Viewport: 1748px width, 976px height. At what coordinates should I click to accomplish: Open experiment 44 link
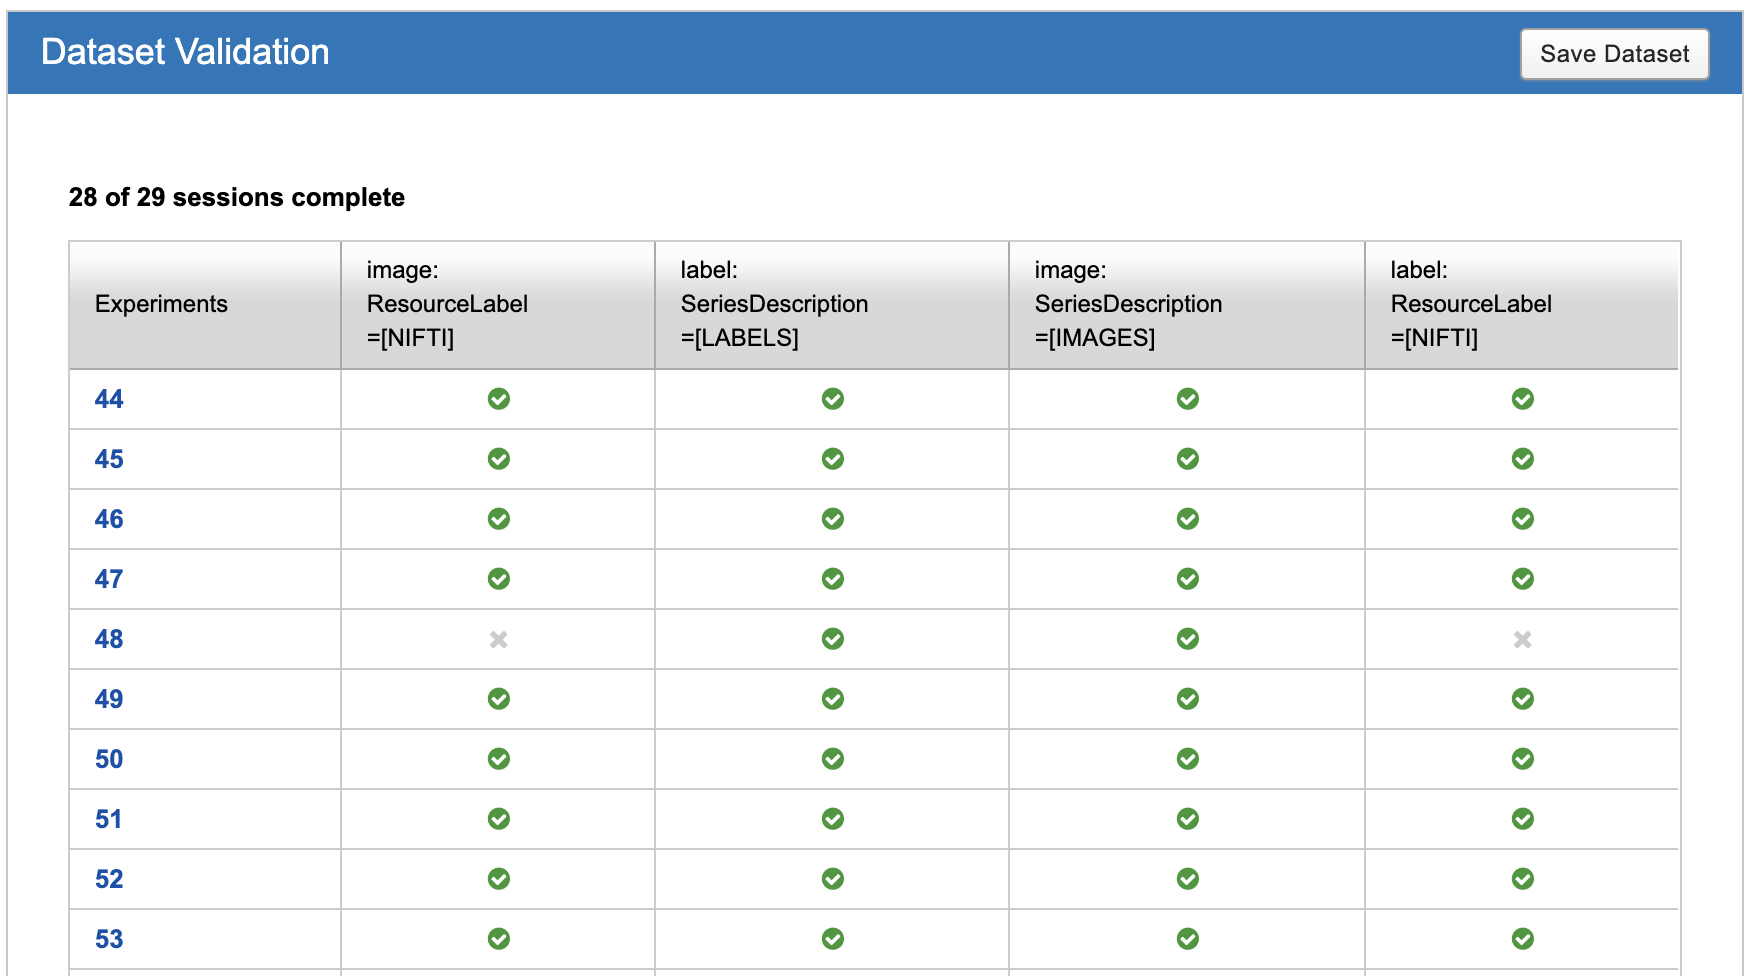point(109,399)
